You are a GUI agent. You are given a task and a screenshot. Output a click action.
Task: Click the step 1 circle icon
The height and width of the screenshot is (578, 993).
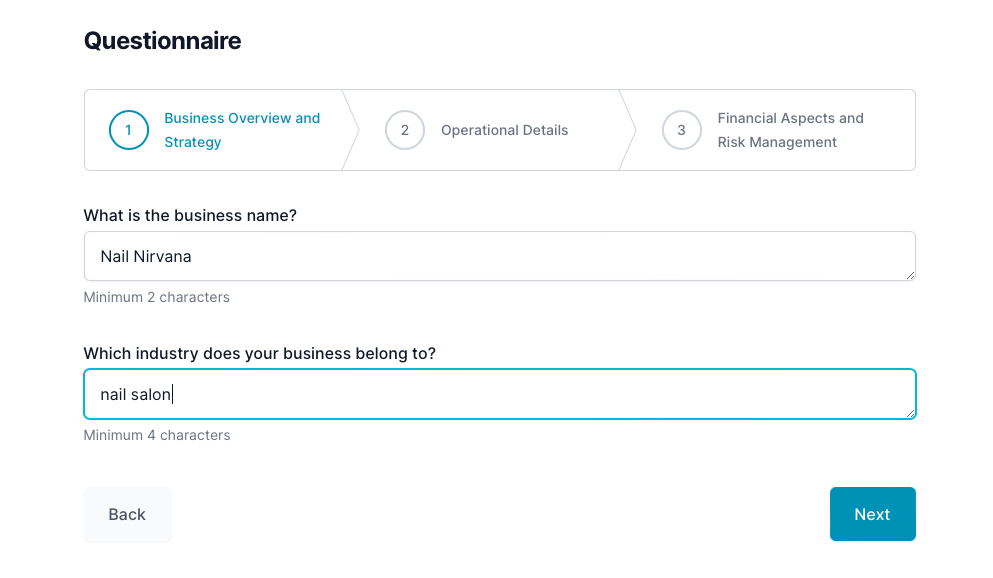click(128, 130)
